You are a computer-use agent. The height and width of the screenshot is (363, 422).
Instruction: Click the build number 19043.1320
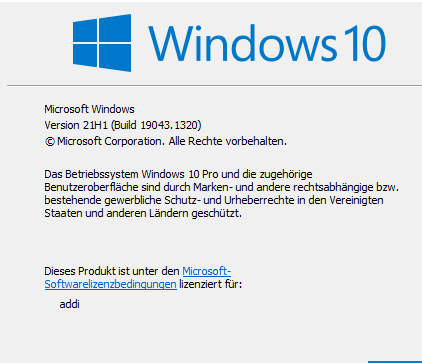coord(170,125)
